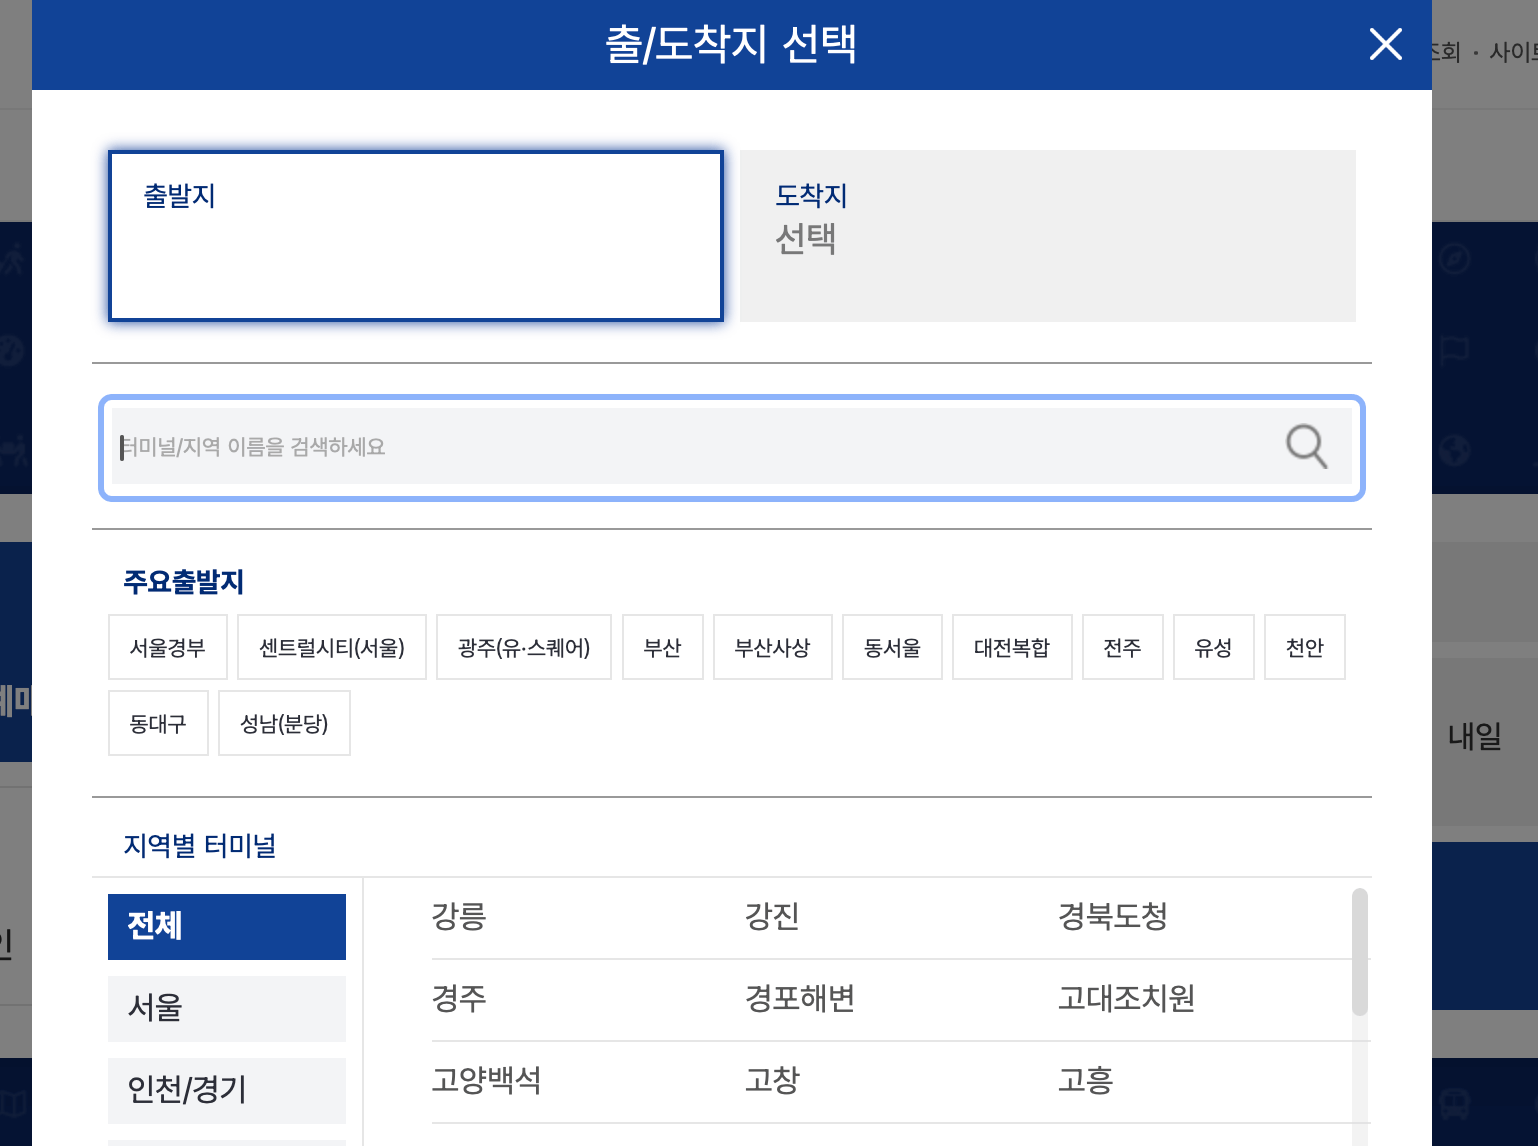Pick 강릉 from terminal list

point(459,916)
